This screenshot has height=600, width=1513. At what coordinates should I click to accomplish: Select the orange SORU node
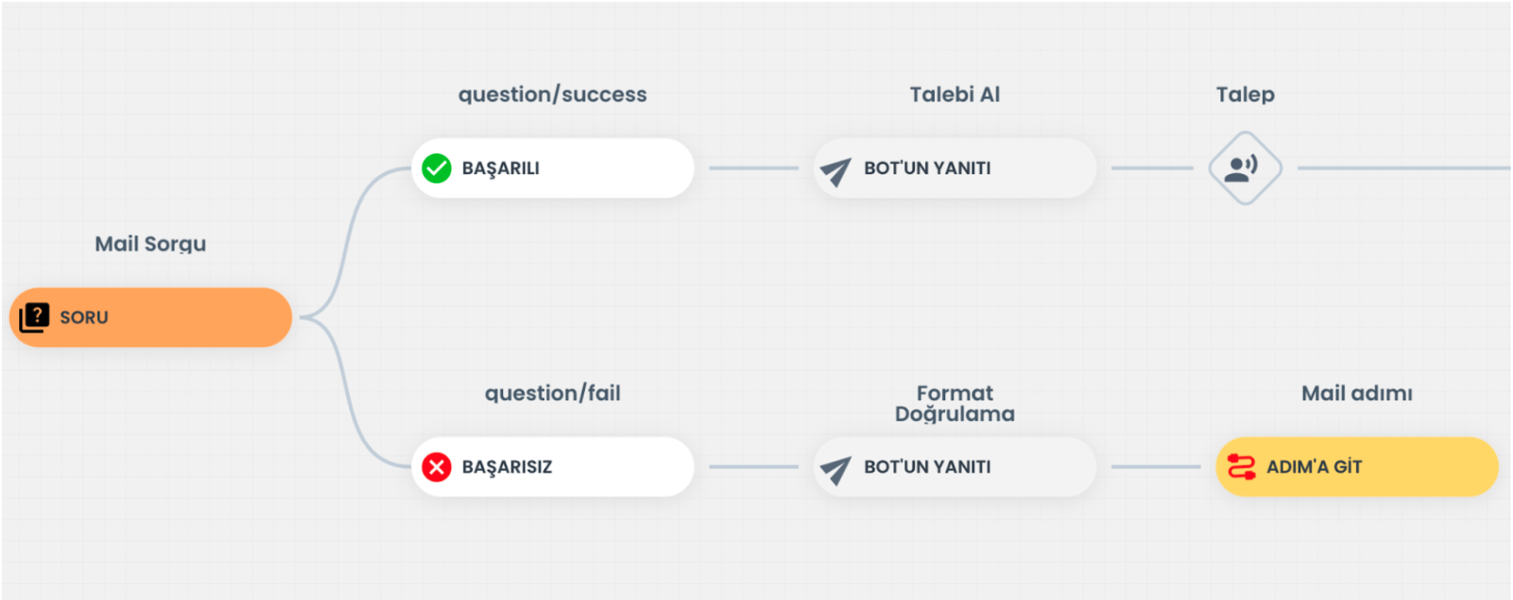pos(151,318)
